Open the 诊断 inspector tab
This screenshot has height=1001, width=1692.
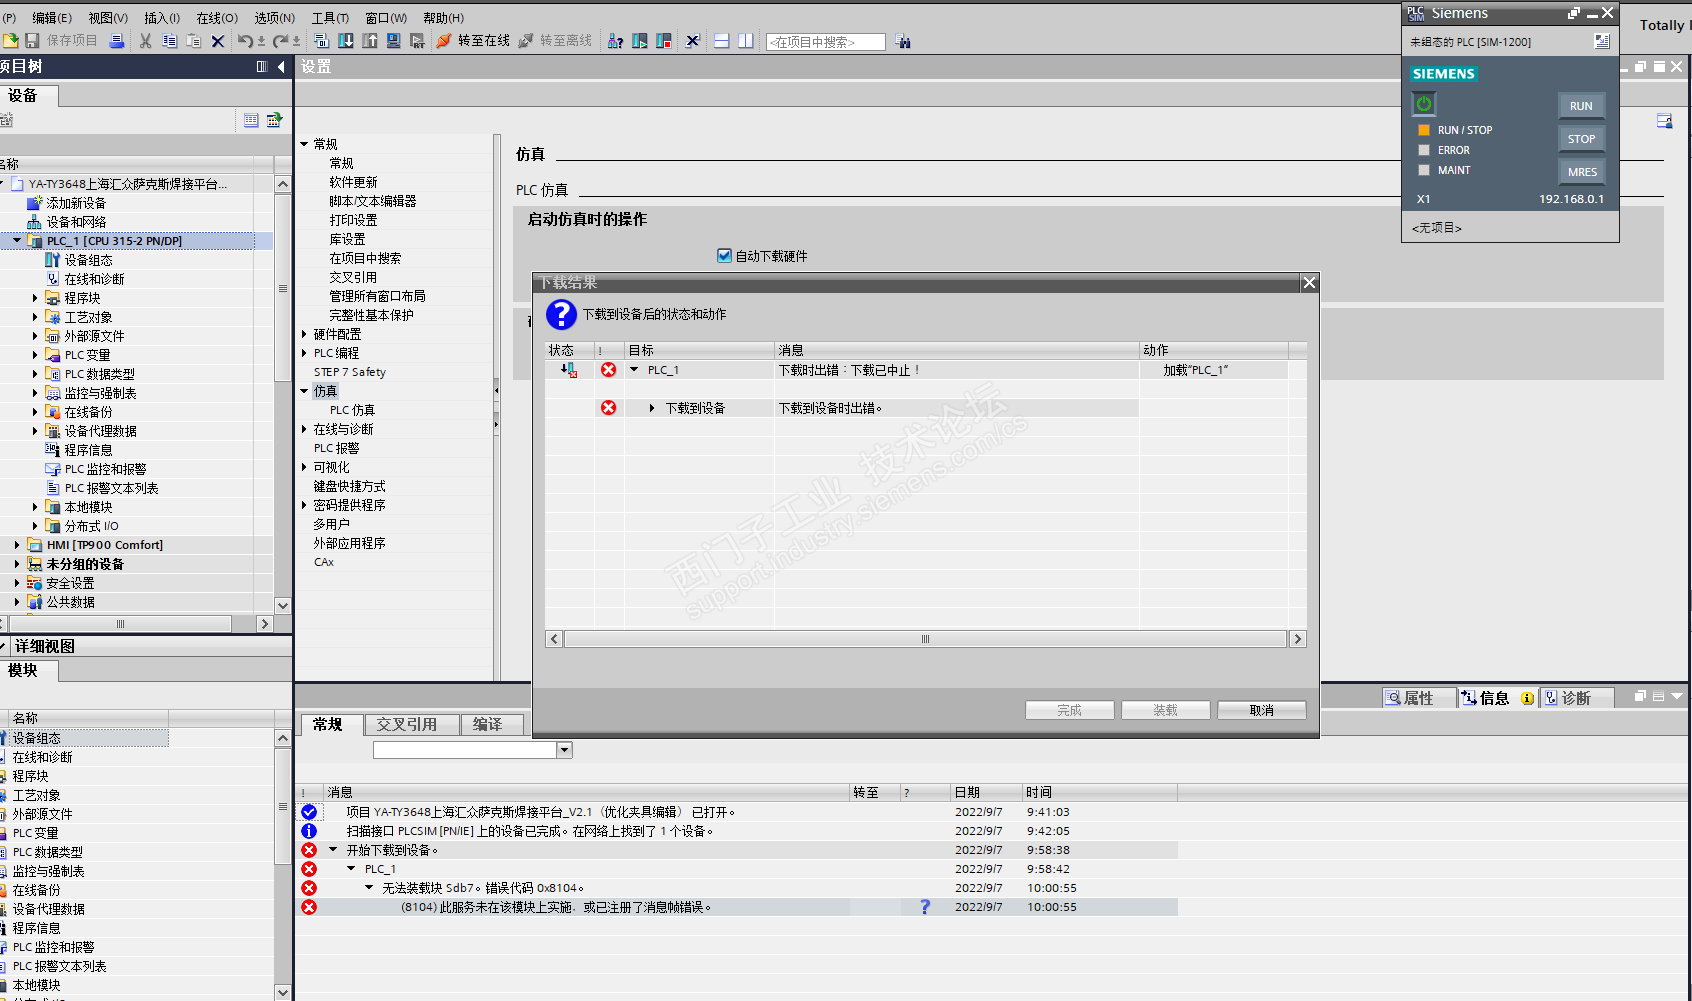[1576, 698]
